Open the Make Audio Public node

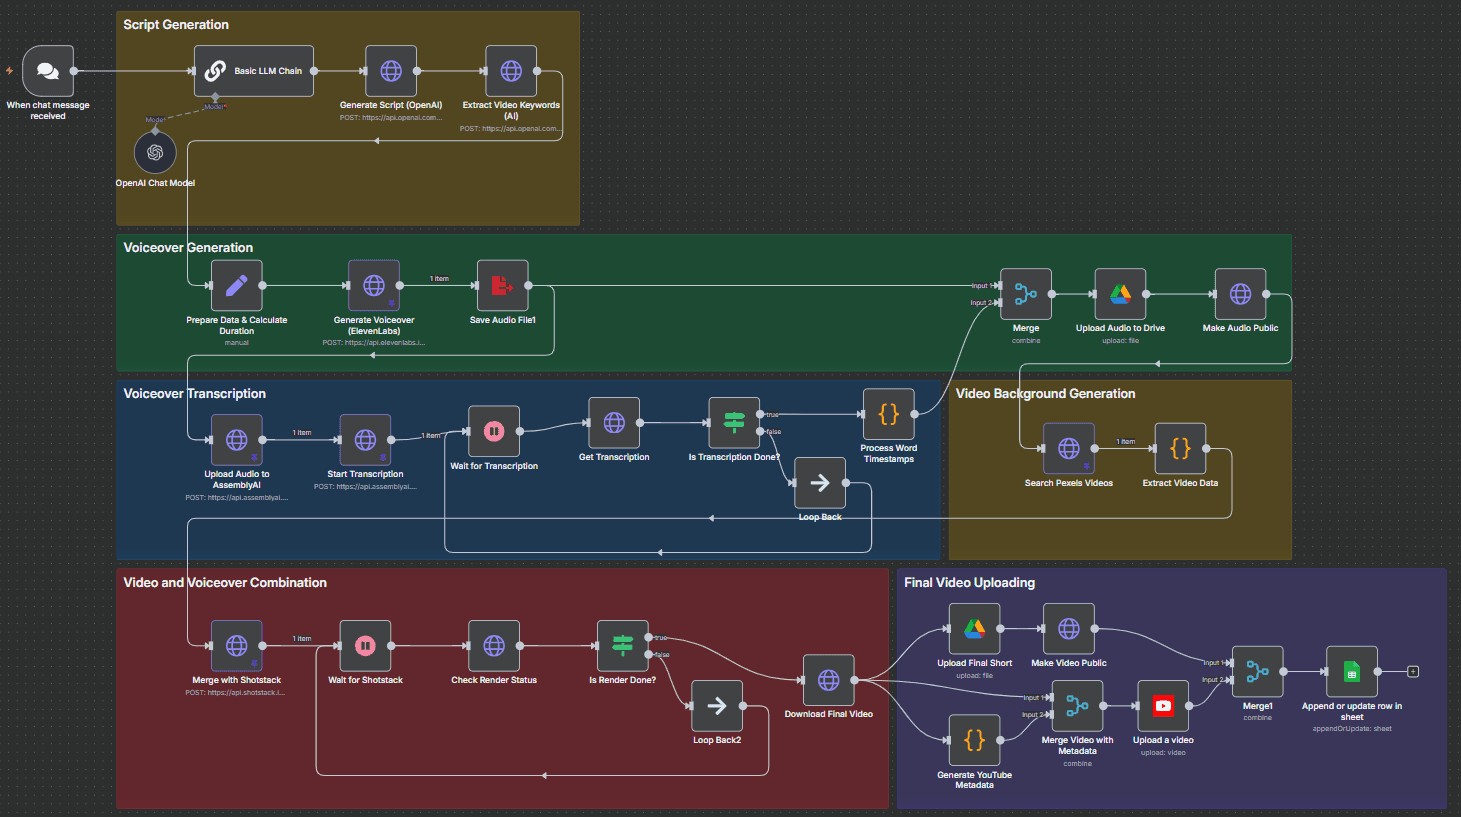click(1240, 294)
